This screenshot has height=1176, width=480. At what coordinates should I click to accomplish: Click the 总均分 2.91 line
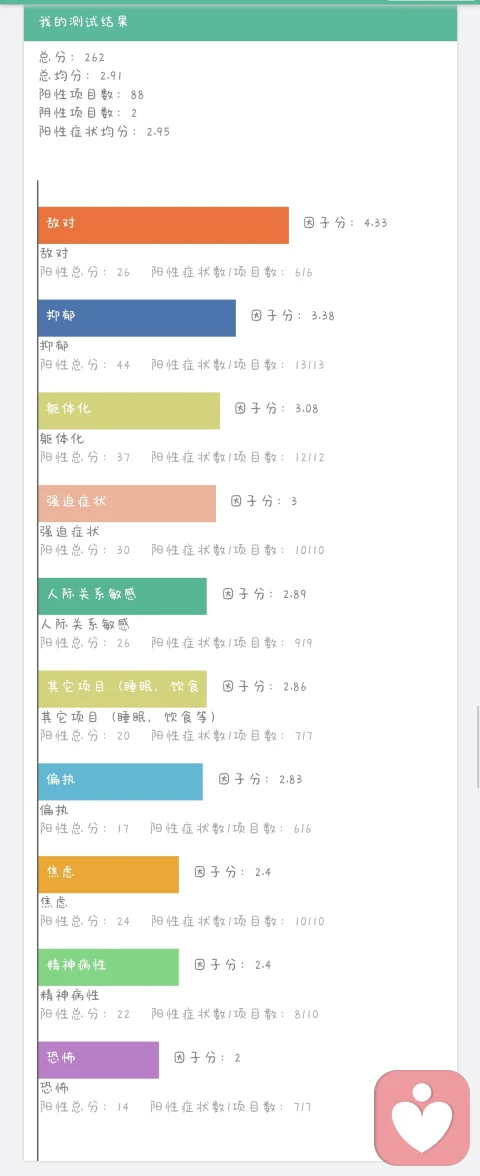pyautogui.click(x=81, y=76)
